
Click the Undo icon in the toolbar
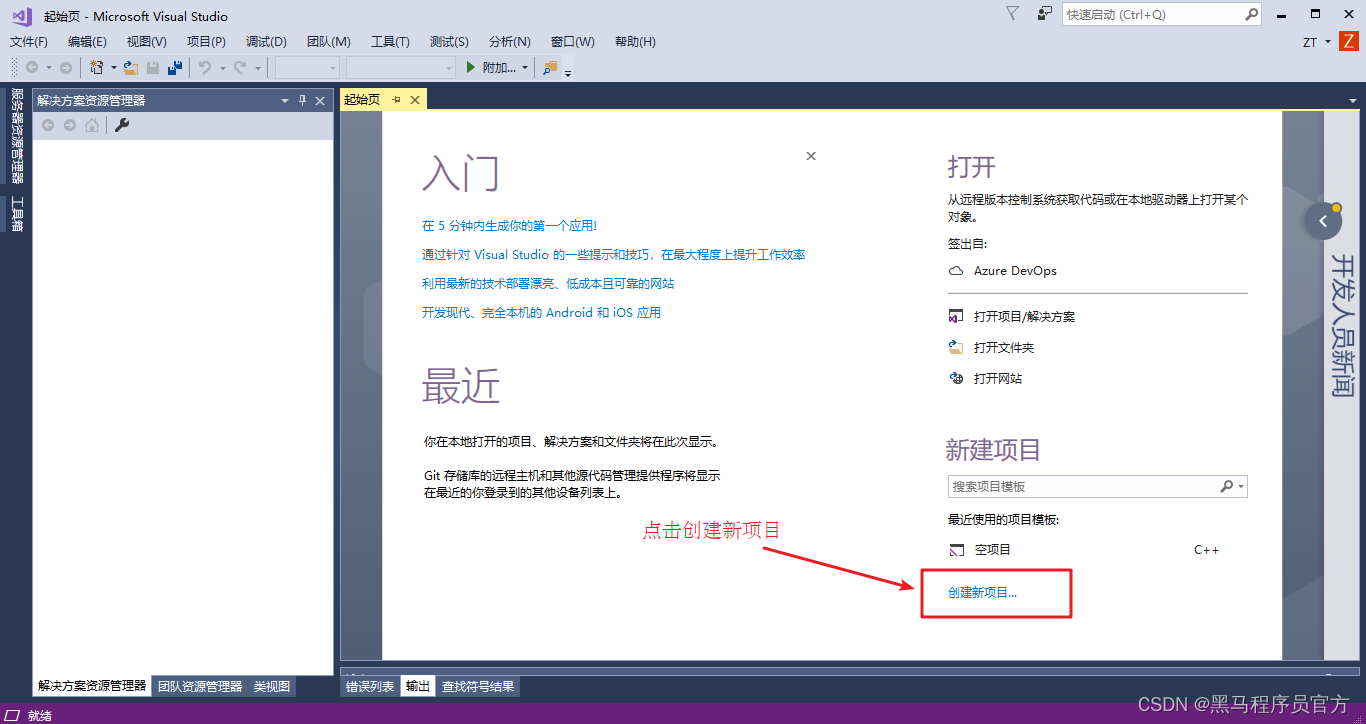[x=207, y=67]
